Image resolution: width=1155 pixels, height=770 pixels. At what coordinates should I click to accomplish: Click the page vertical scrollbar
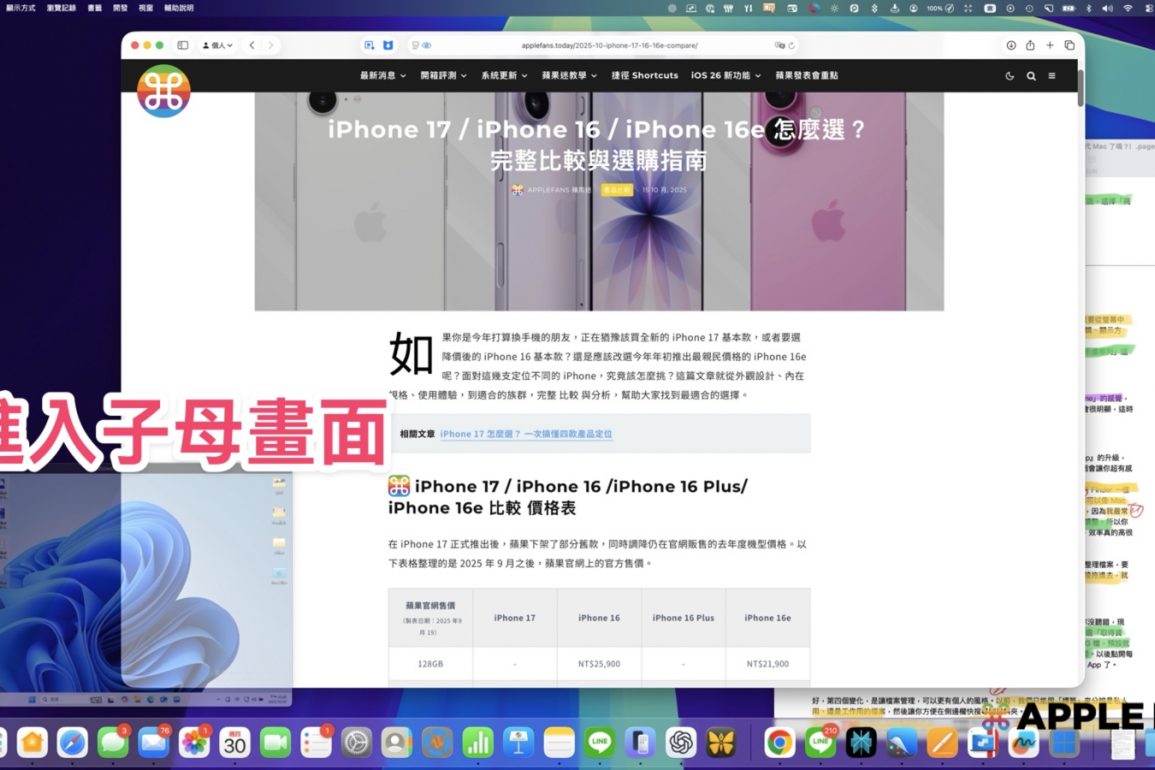coord(1080,88)
